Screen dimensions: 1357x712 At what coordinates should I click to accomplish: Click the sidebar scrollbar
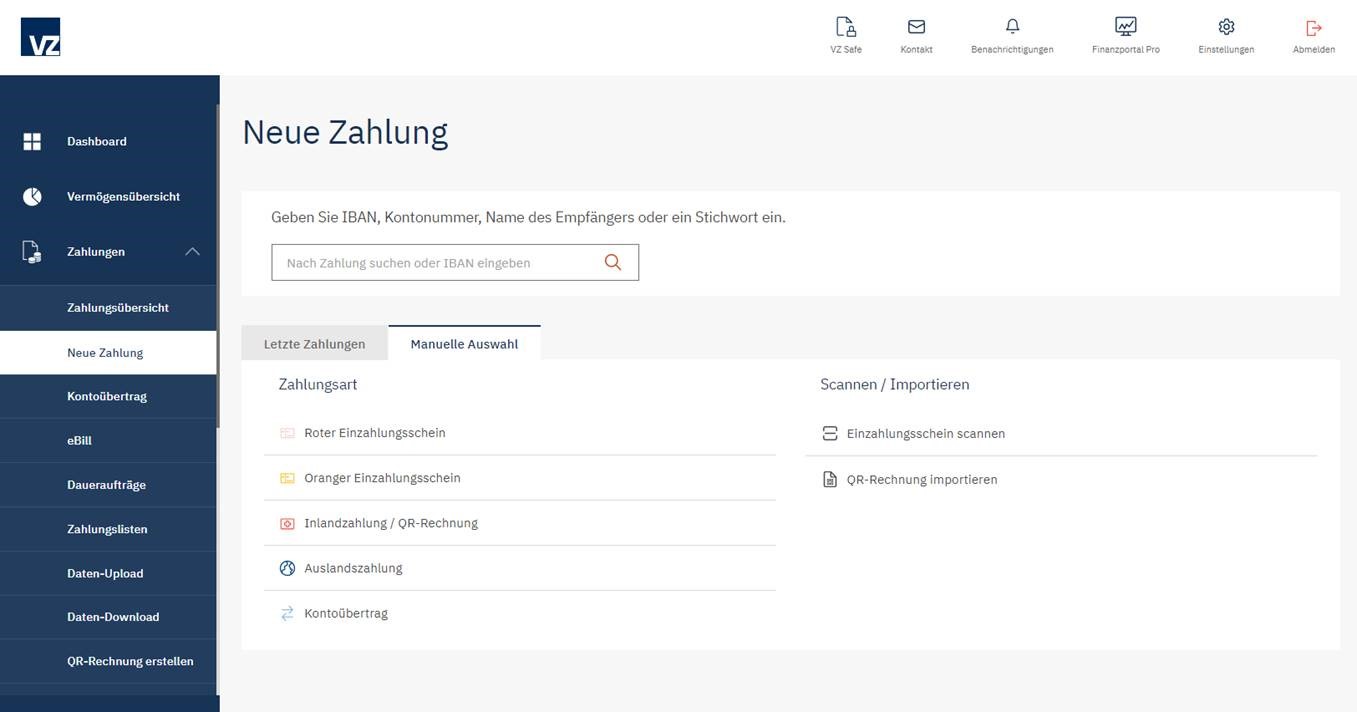click(x=217, y=265)
